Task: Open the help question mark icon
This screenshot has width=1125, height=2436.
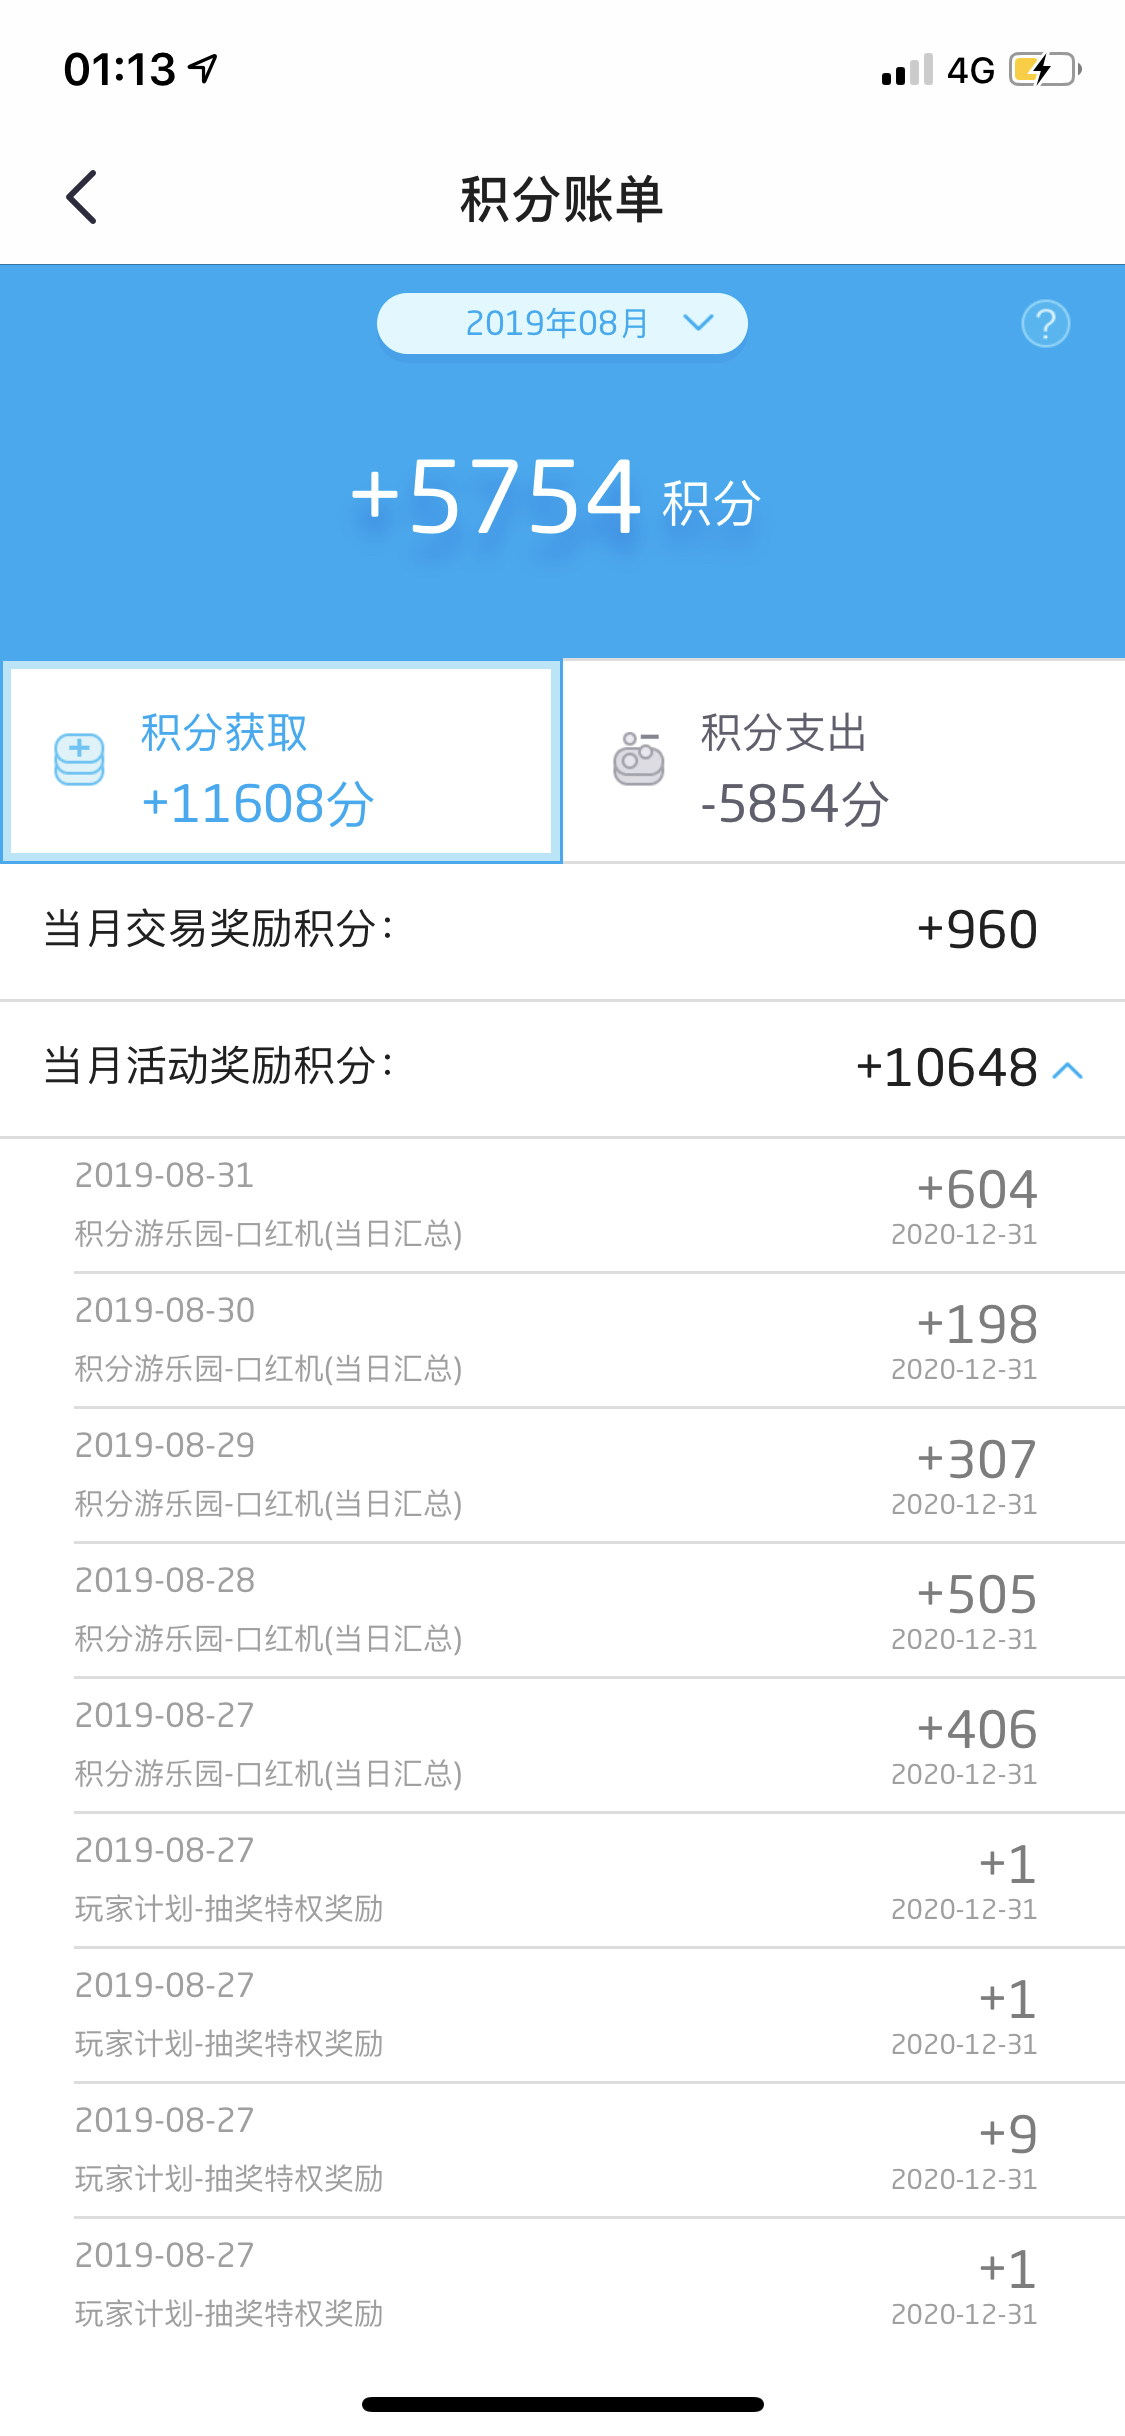Action: [1045, 324]
